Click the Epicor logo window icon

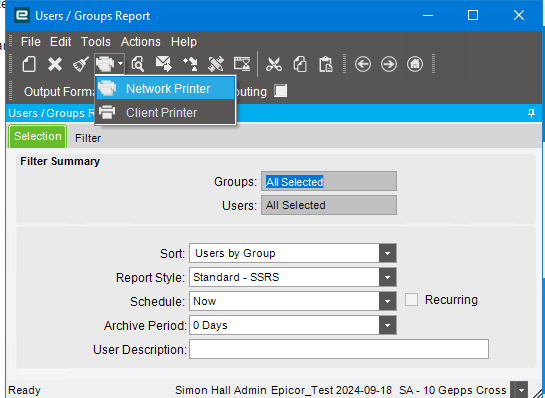tap(22, 16)
